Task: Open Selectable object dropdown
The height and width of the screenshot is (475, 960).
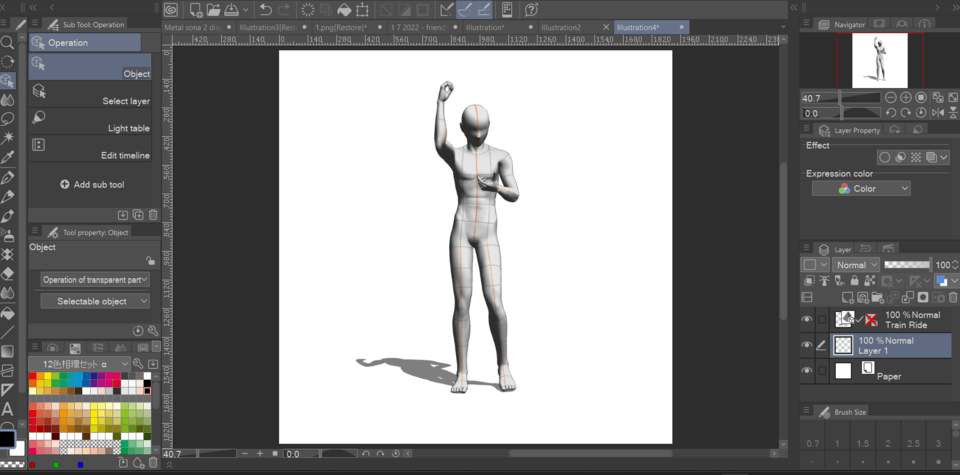Action: click(x=95, y=301)
